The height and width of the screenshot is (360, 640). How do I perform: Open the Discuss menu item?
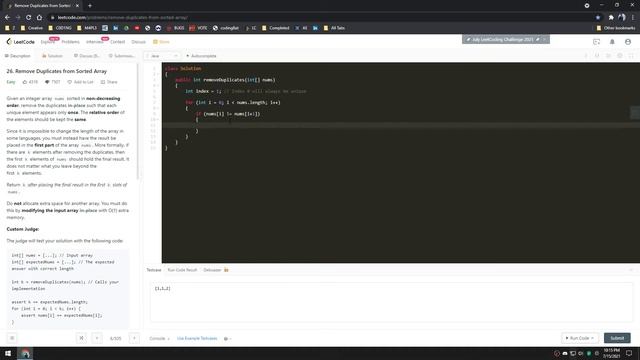pos(138,42)
